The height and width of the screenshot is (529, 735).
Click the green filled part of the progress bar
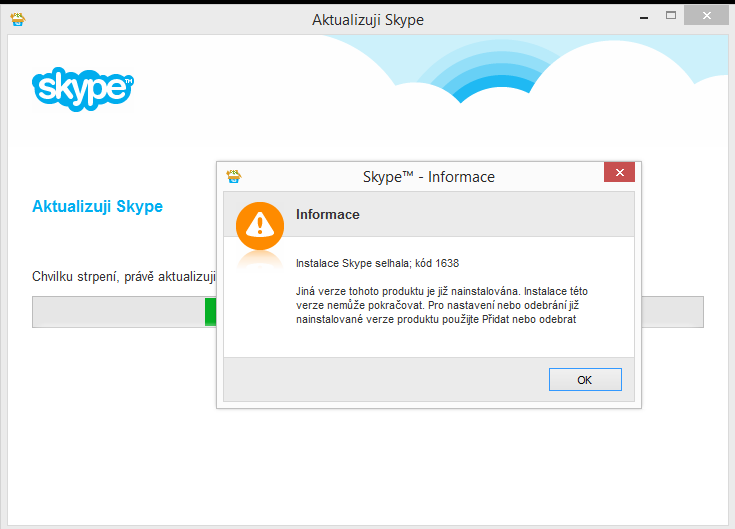click(210, 312)
